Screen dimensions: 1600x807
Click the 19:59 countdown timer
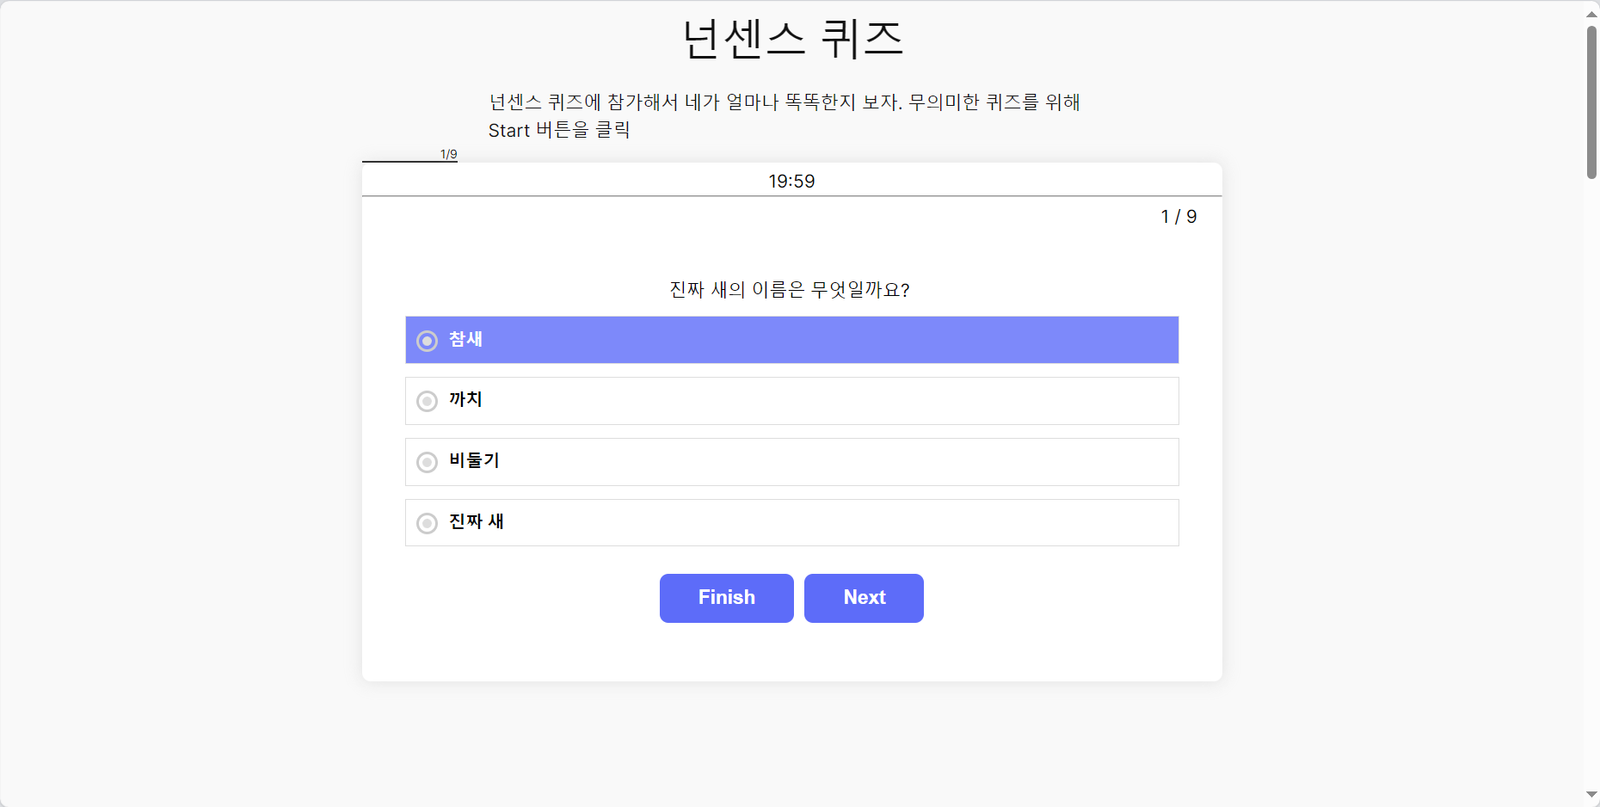click(791, 181)
